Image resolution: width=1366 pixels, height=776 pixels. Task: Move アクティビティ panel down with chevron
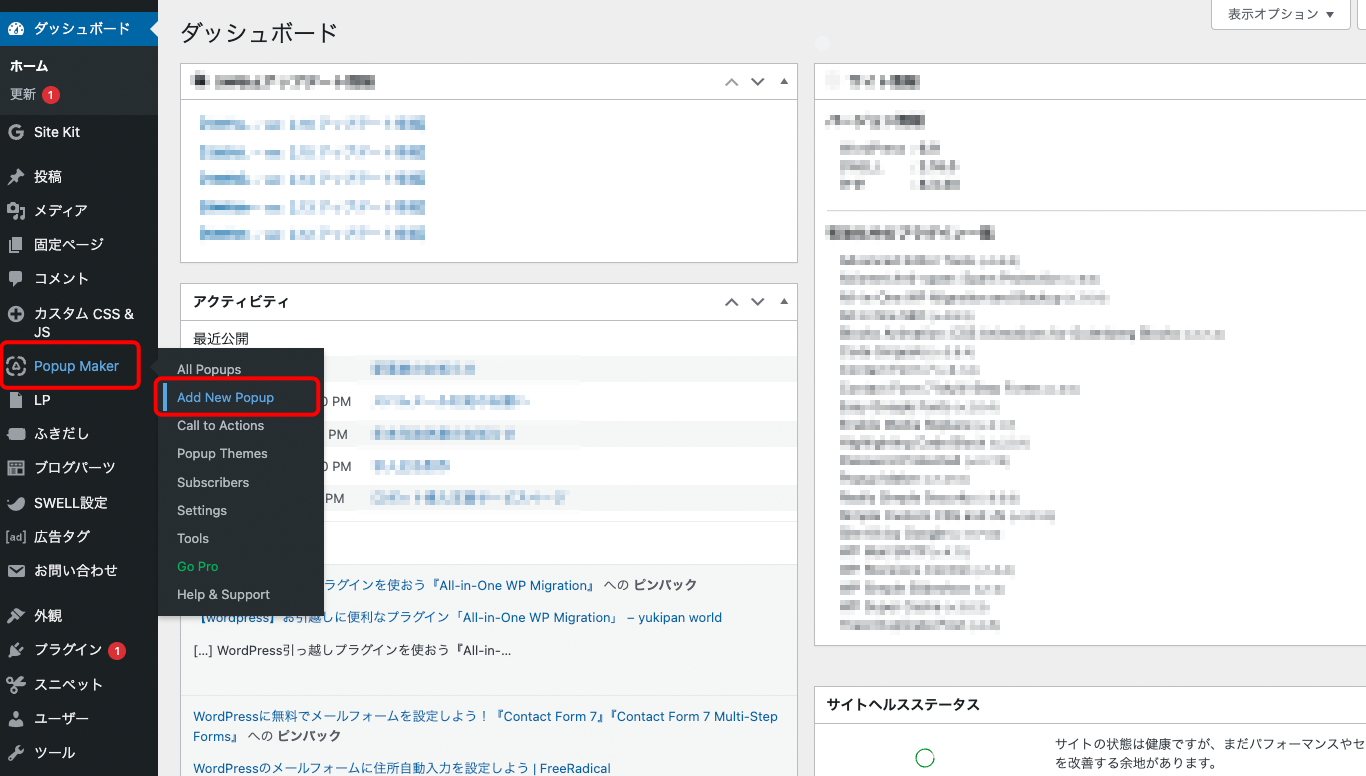[x=758, y=301]
